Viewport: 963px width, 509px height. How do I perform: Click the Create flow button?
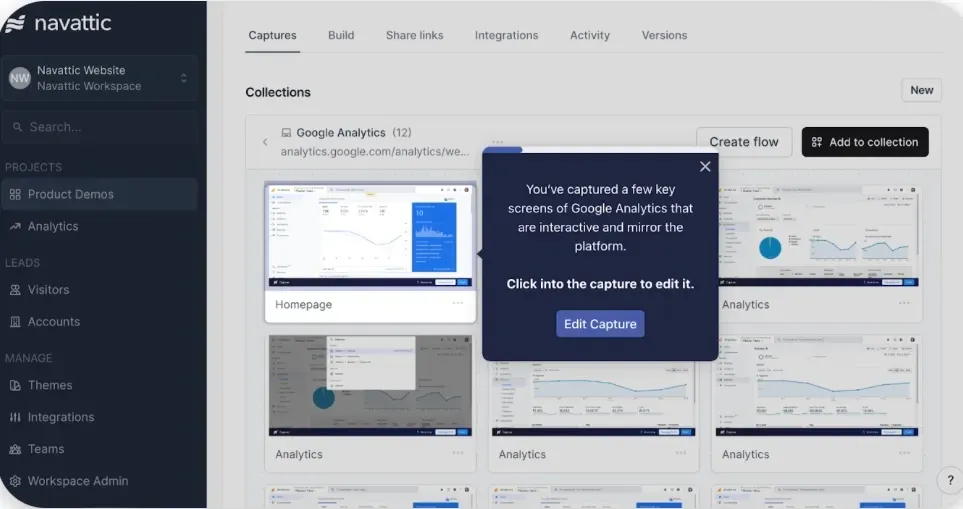pos(744,142)
